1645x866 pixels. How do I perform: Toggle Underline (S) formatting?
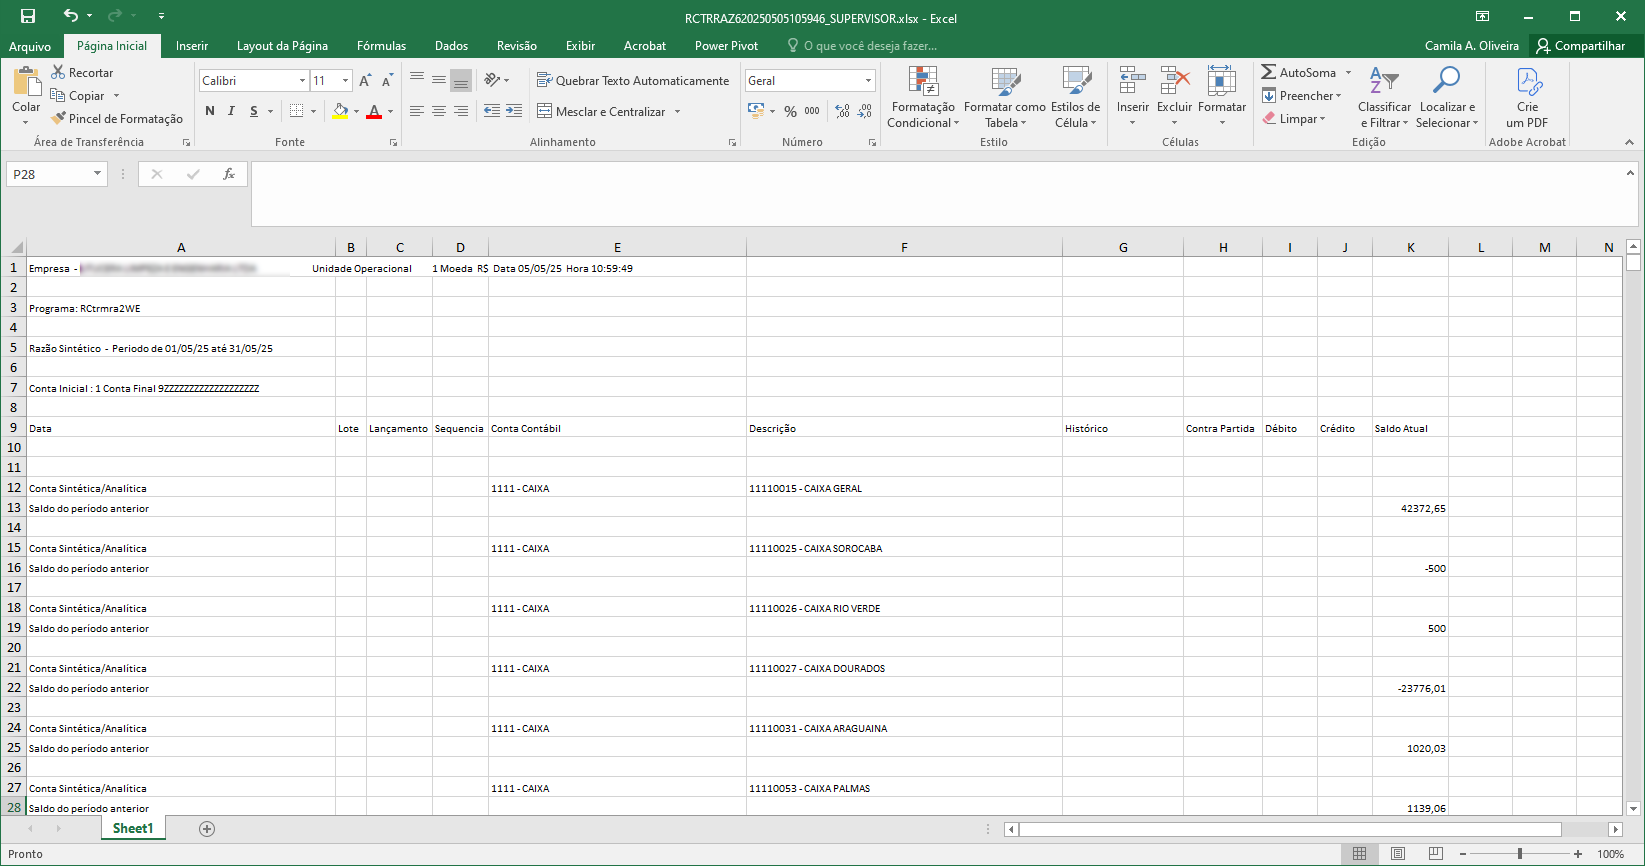pos(254,111)
